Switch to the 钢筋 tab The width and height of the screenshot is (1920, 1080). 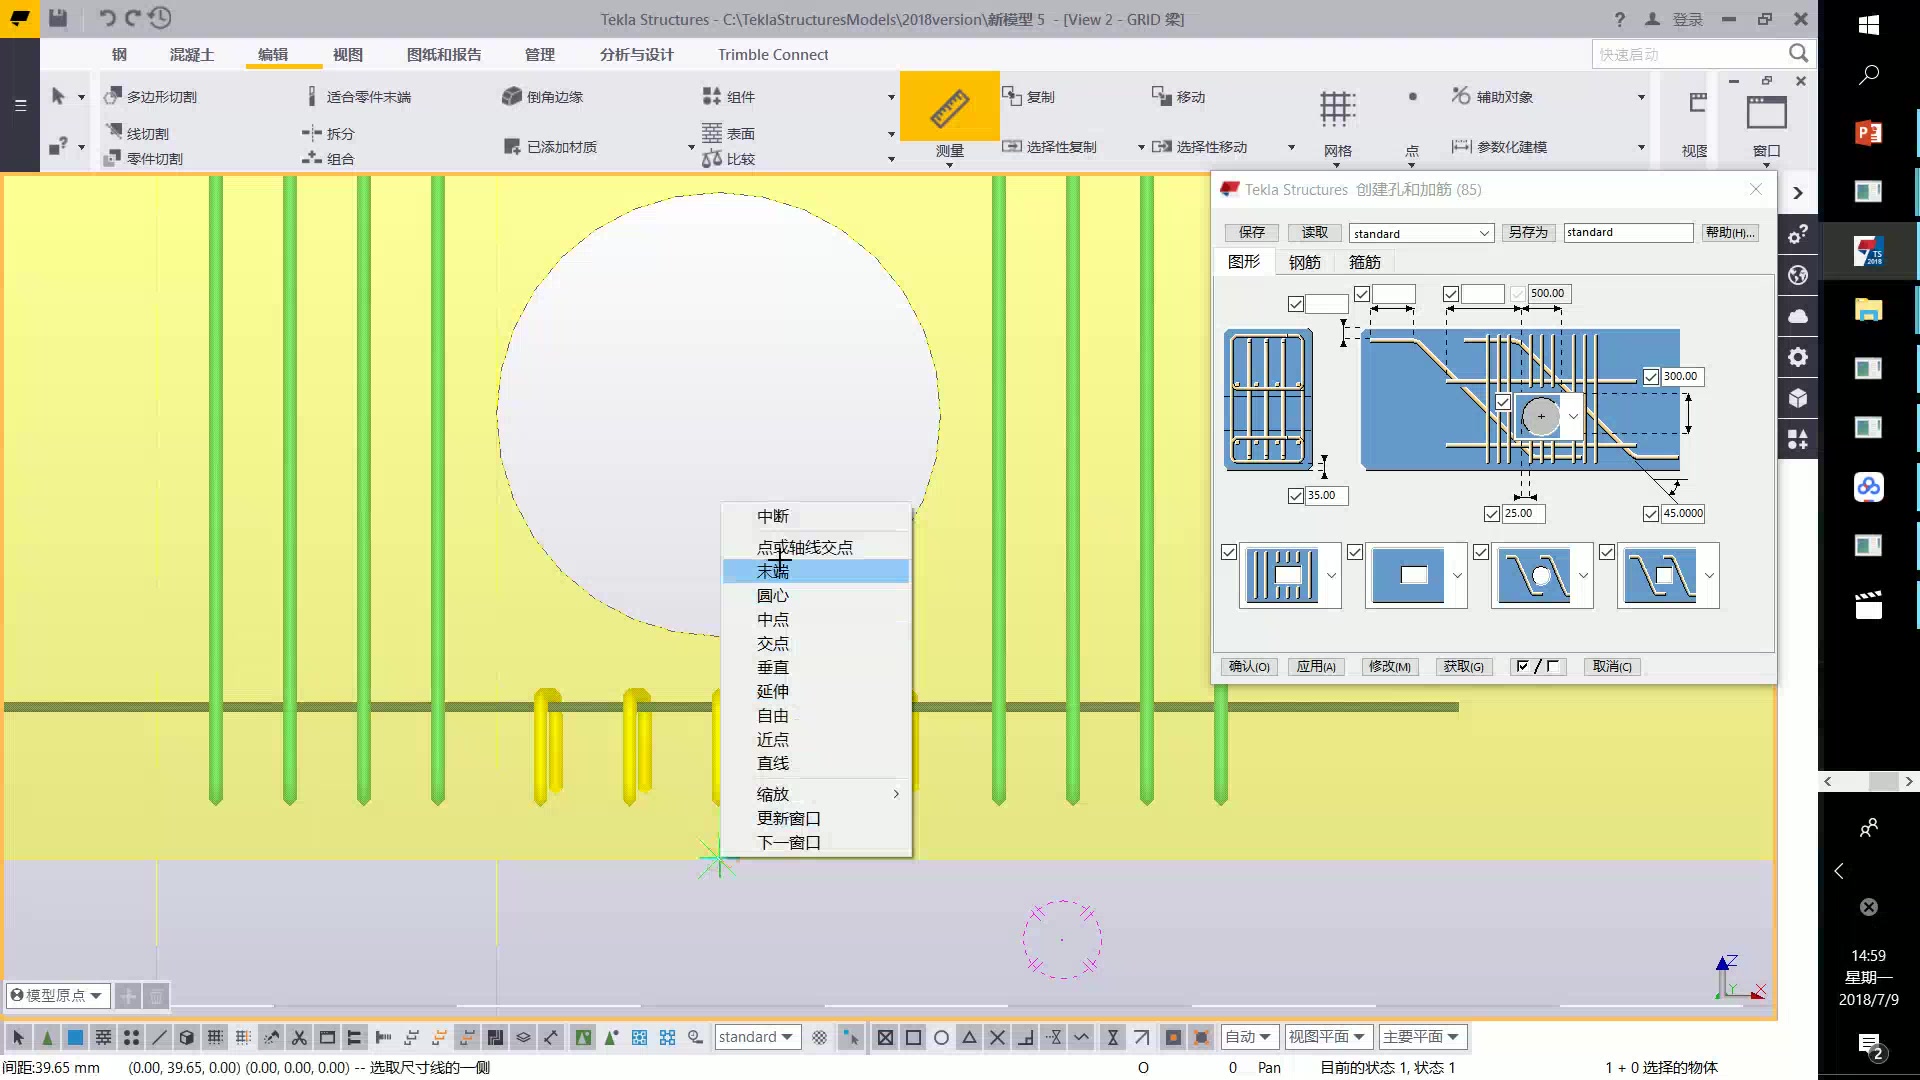(x=1304, y=262)
